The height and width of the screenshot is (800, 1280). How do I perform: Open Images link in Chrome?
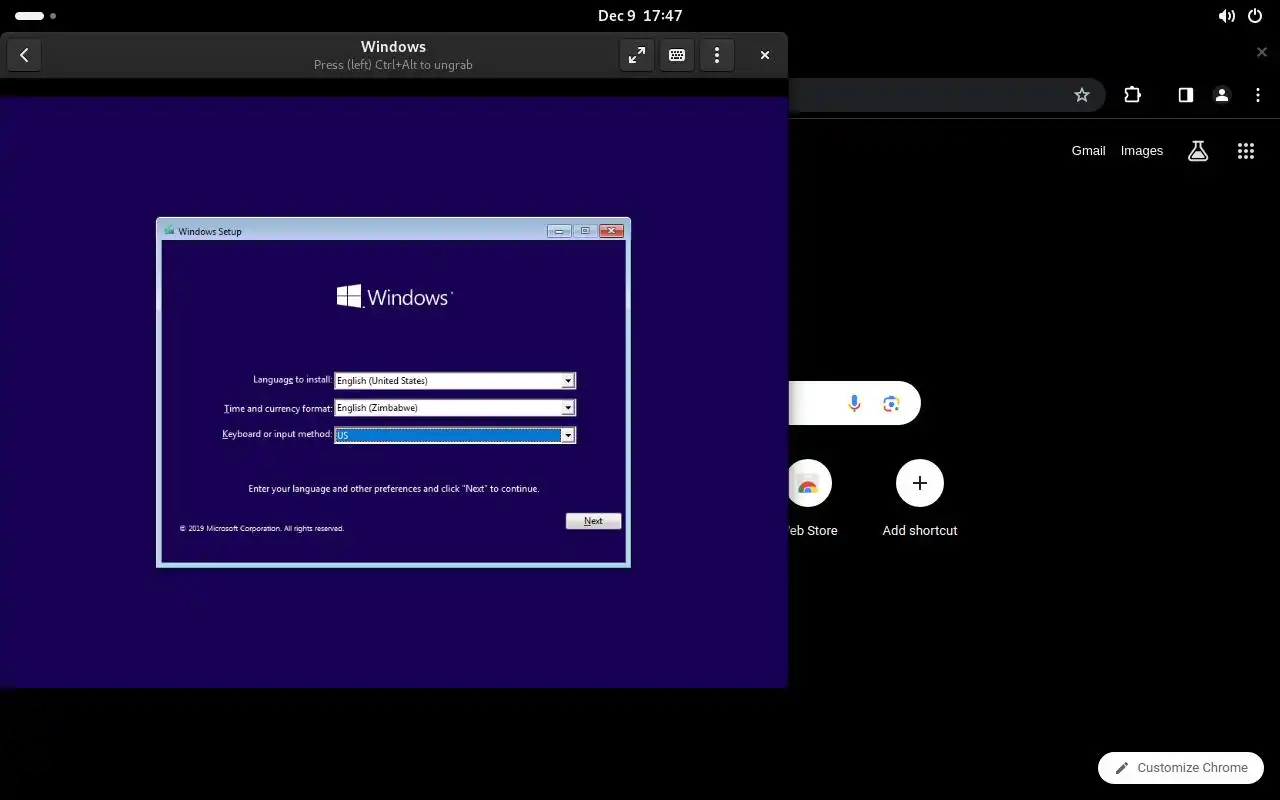pos(1141,151)
